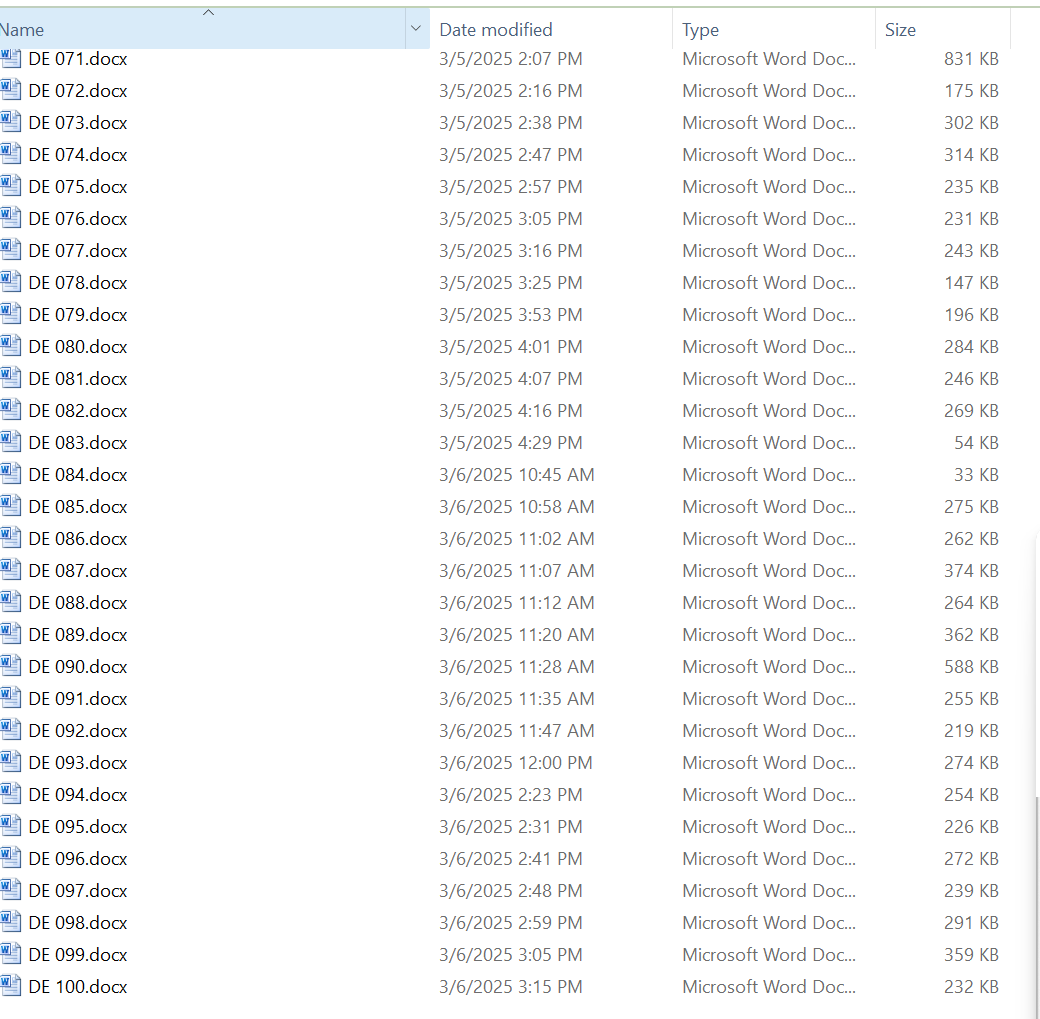Select the DE 099.docx file name
This screenshot has width=1040, height=1019.
pos(78,955)
